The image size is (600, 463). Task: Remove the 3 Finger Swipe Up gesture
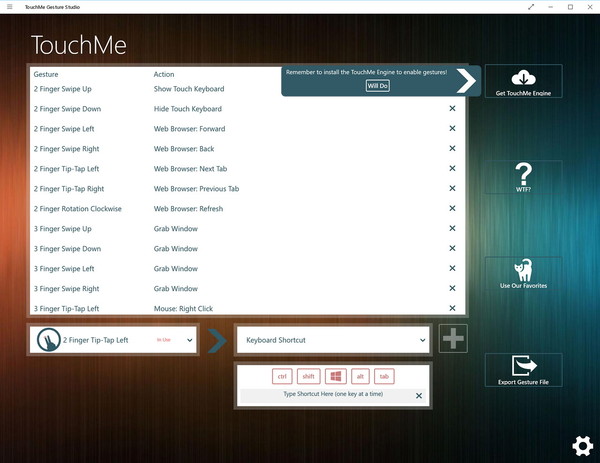pyautogui.click(x=452, y=228)
